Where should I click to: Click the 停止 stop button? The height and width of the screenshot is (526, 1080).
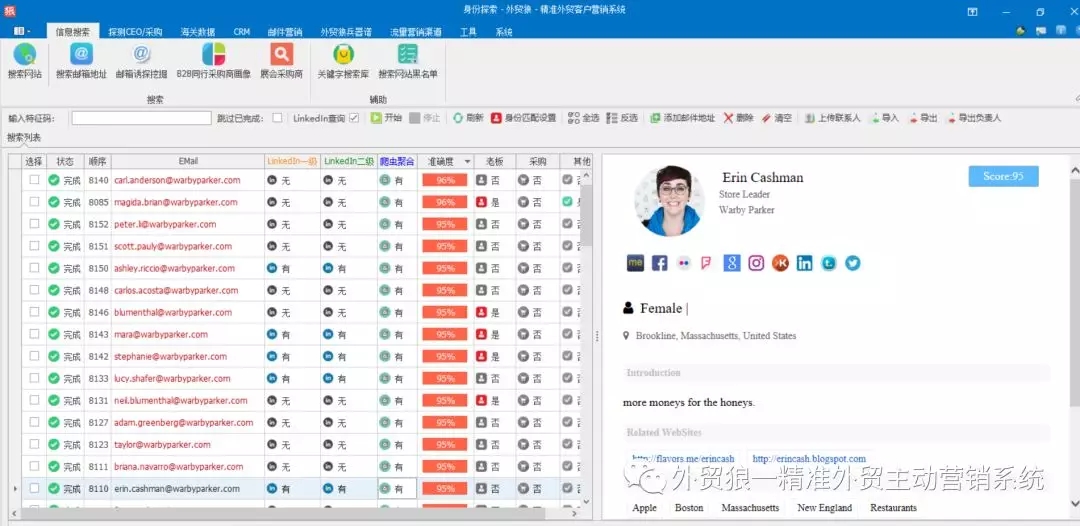425,118
